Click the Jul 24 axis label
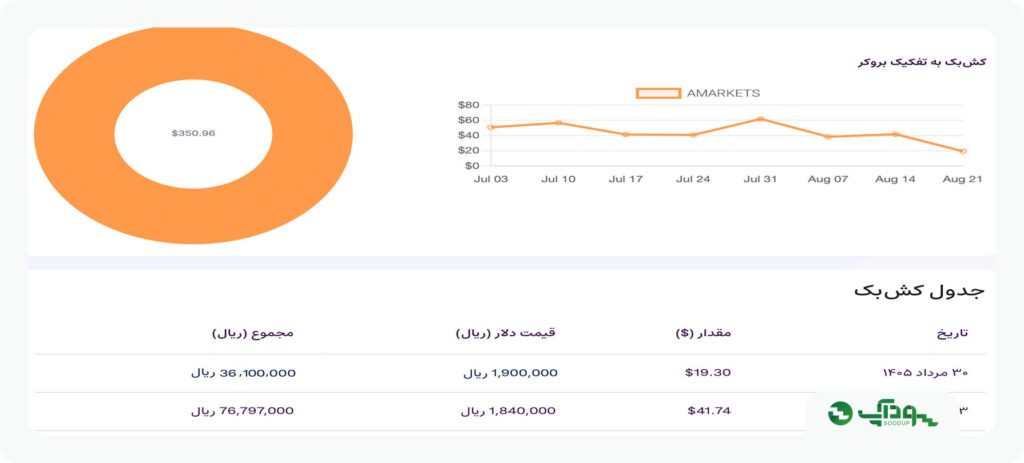 tap(693, 179)
